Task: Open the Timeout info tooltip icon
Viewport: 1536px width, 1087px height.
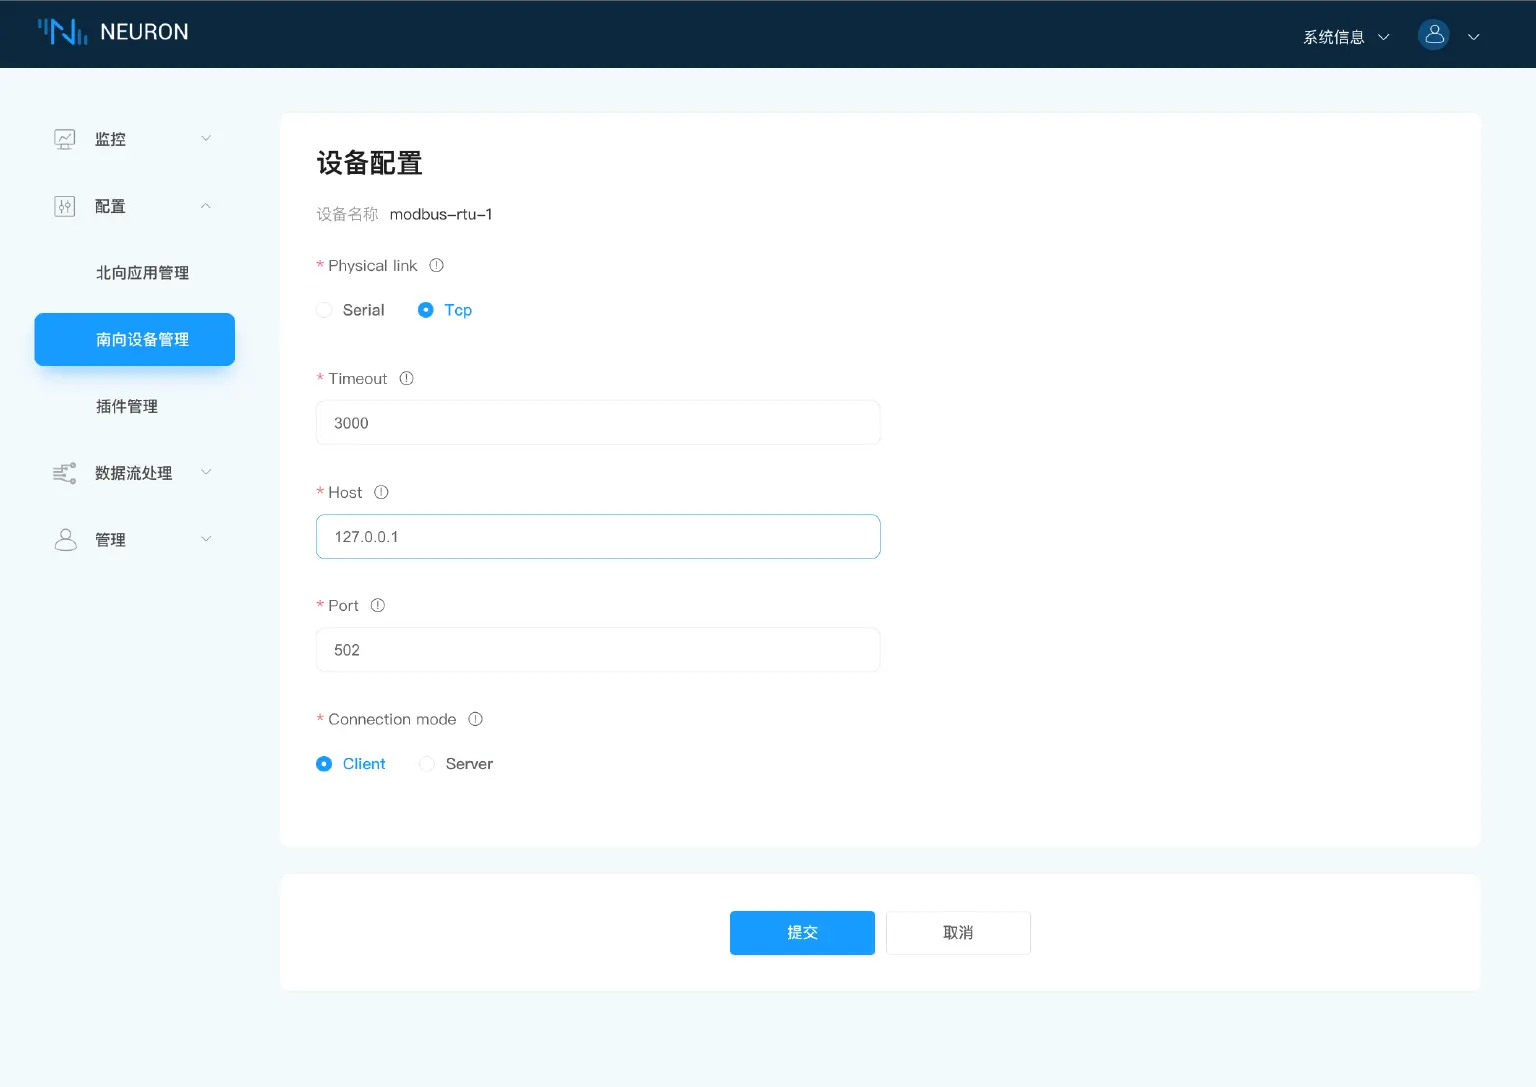Action: click(x=406, y=378)
